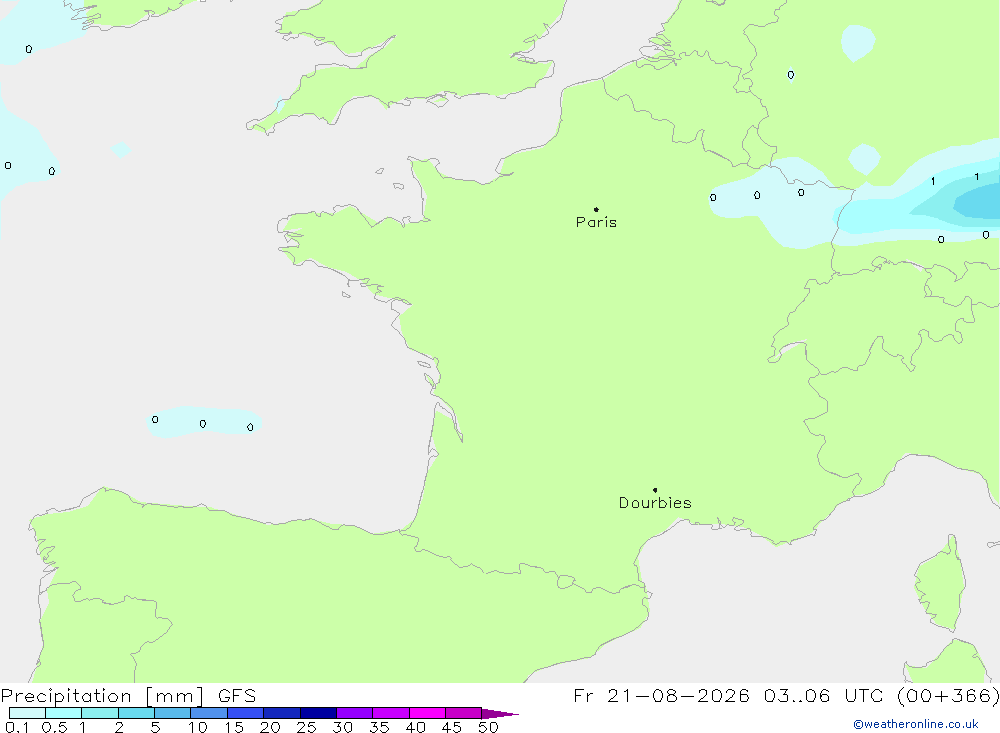This screenshot has width=1000, height=733.
Task: Select the 2 mm legend swatch
Action: [136, 713]
